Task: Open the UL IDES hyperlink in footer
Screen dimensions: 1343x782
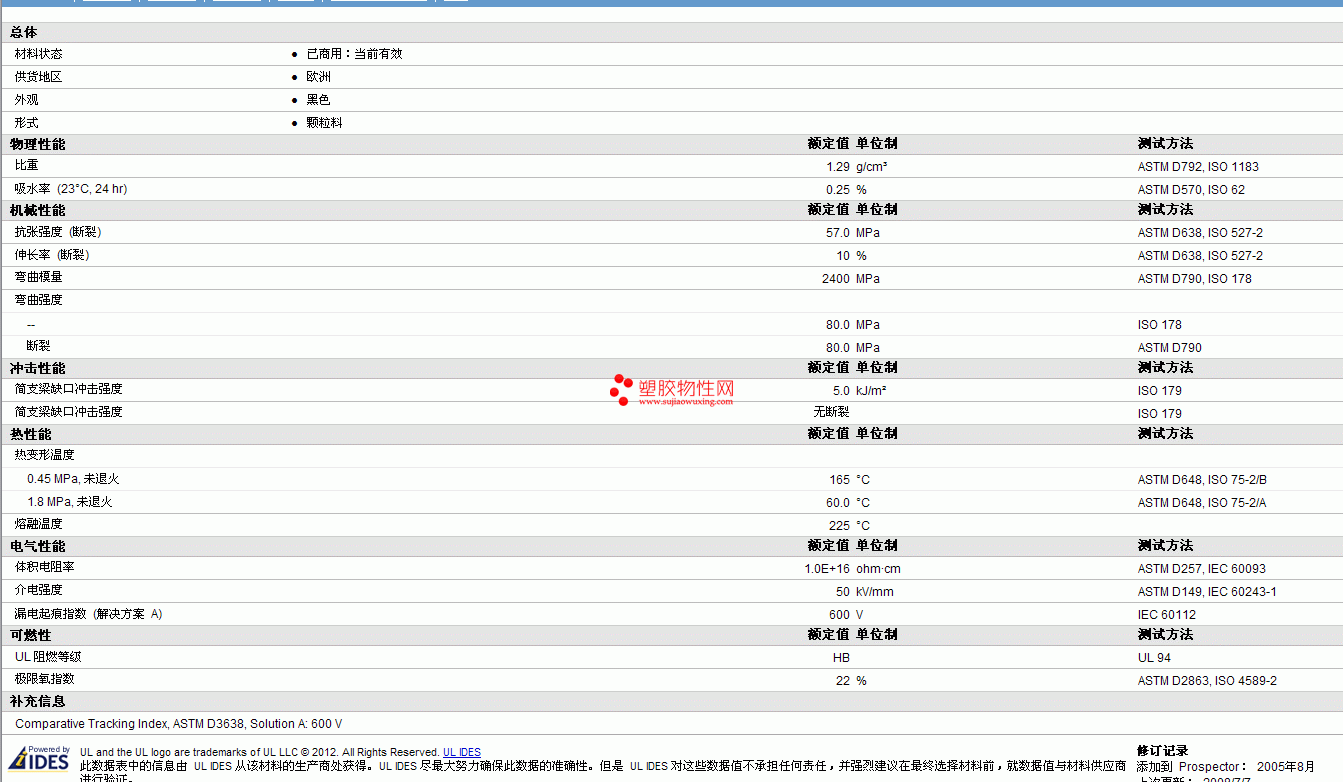Action: point(462,752)
